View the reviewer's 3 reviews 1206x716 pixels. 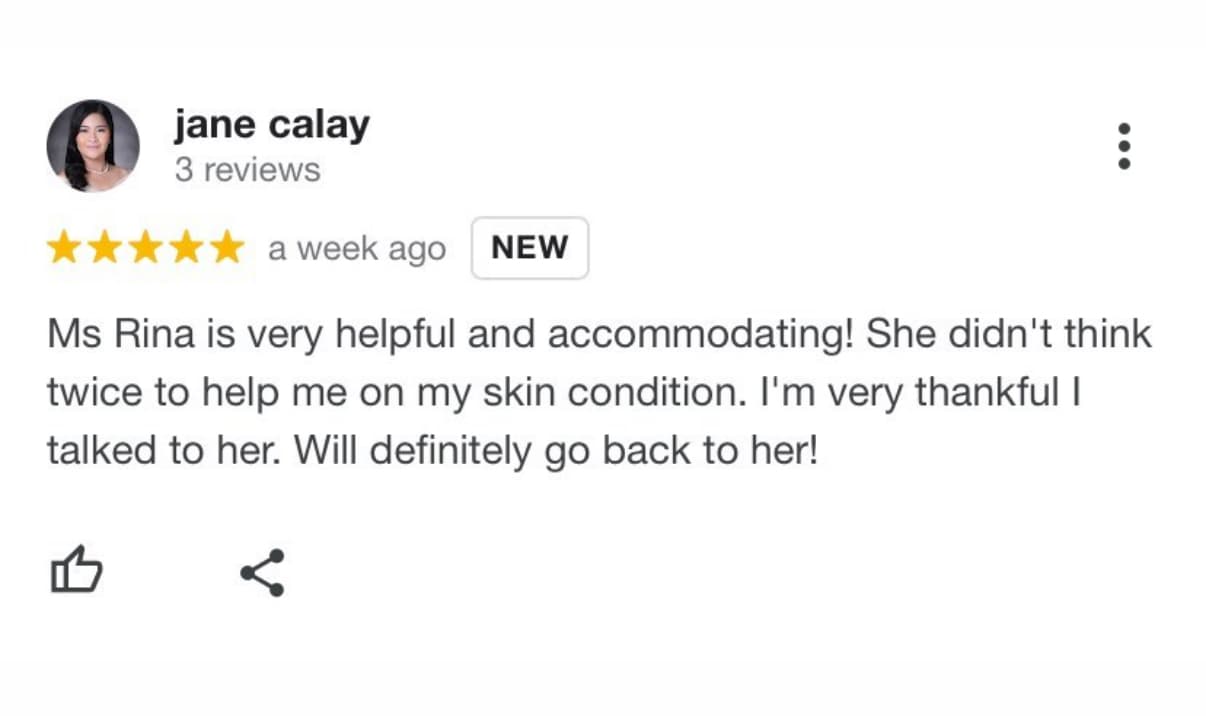pos(247,170)
